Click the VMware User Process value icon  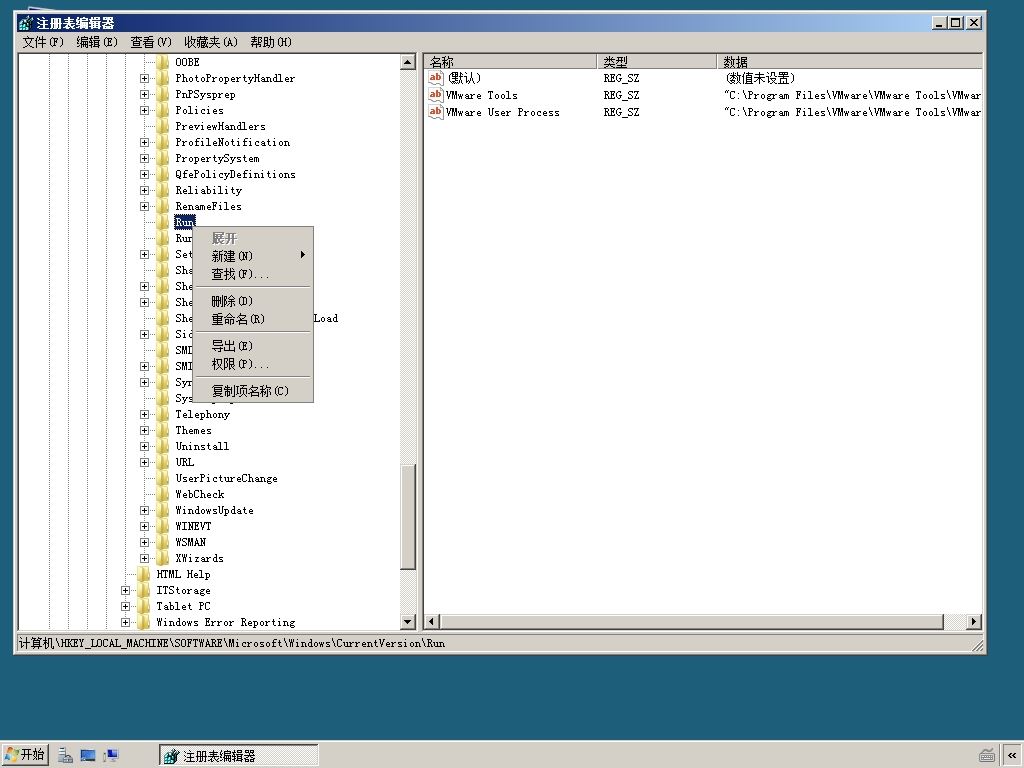(x=436, y=112)
